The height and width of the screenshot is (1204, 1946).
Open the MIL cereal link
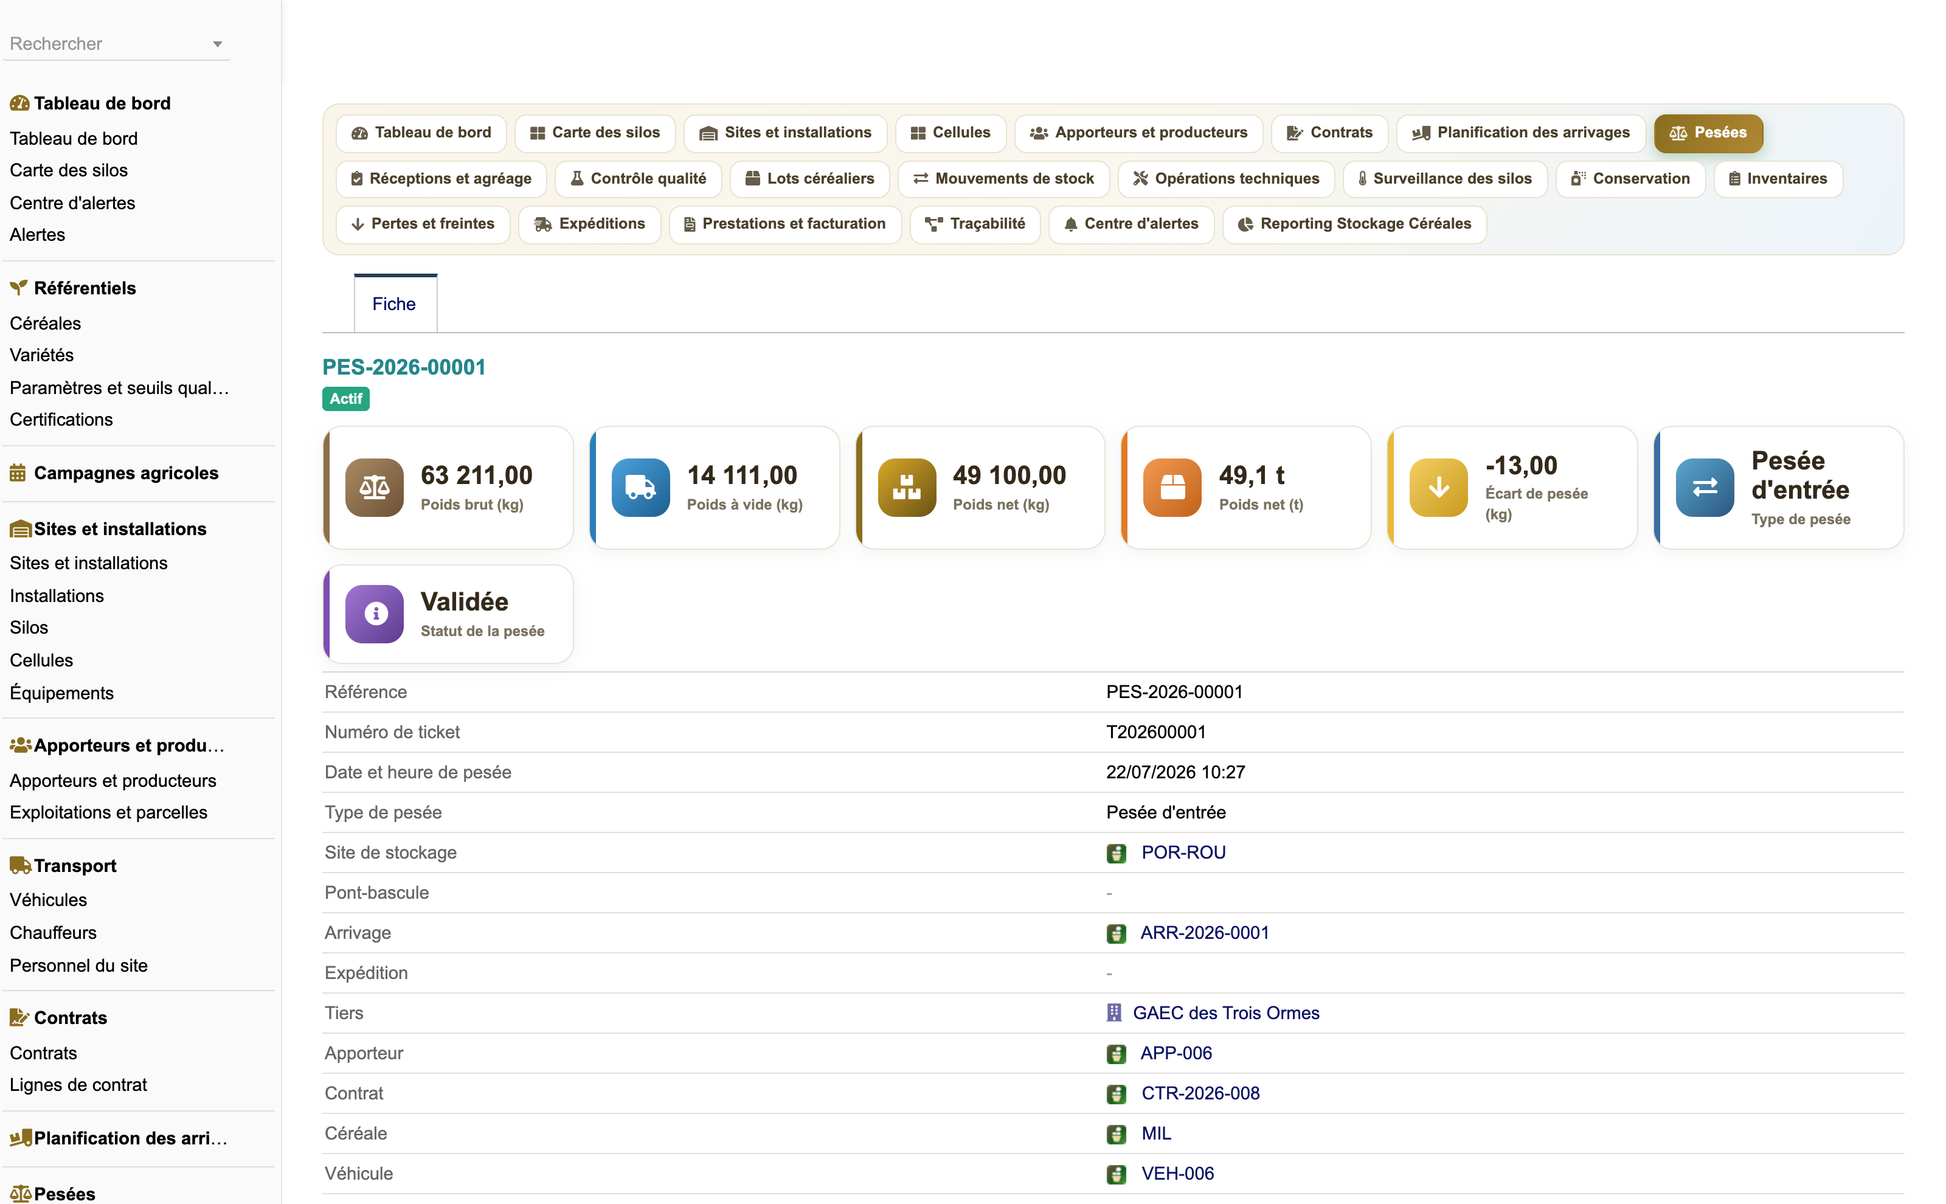coord(1156,1134)
